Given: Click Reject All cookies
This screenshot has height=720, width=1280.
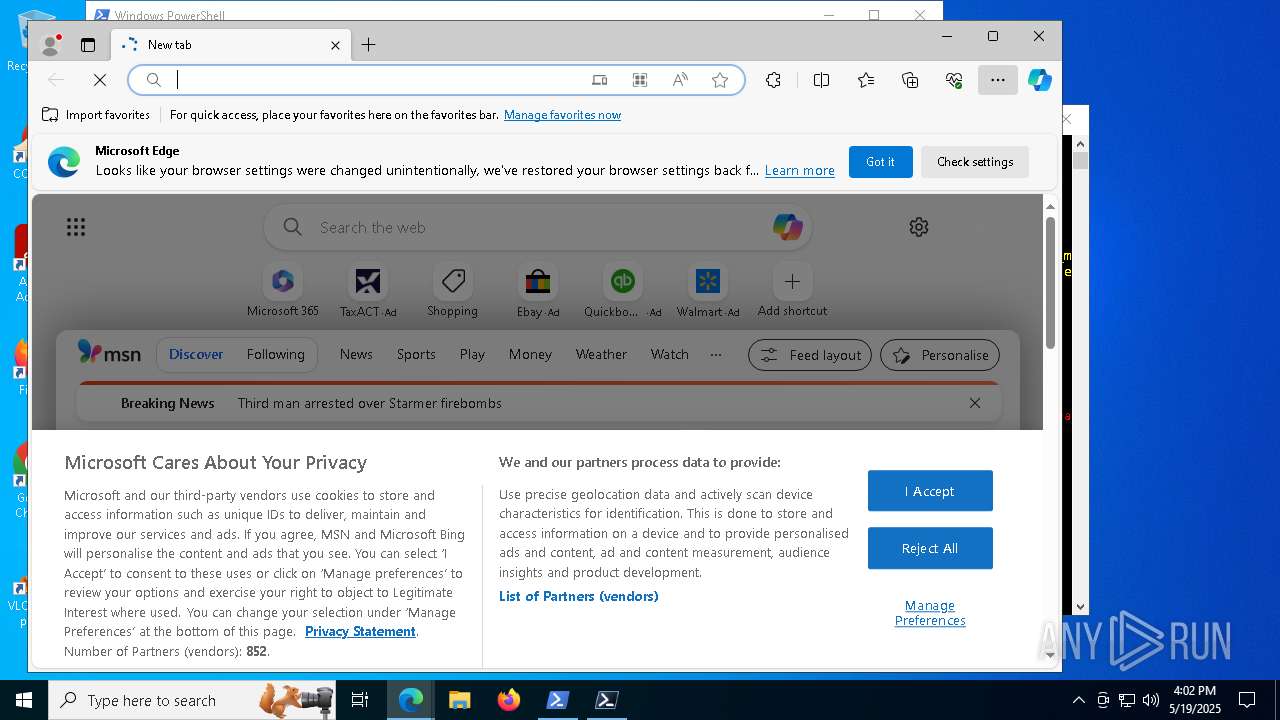Looking at the screenshot, I should [x=930, y=548].
